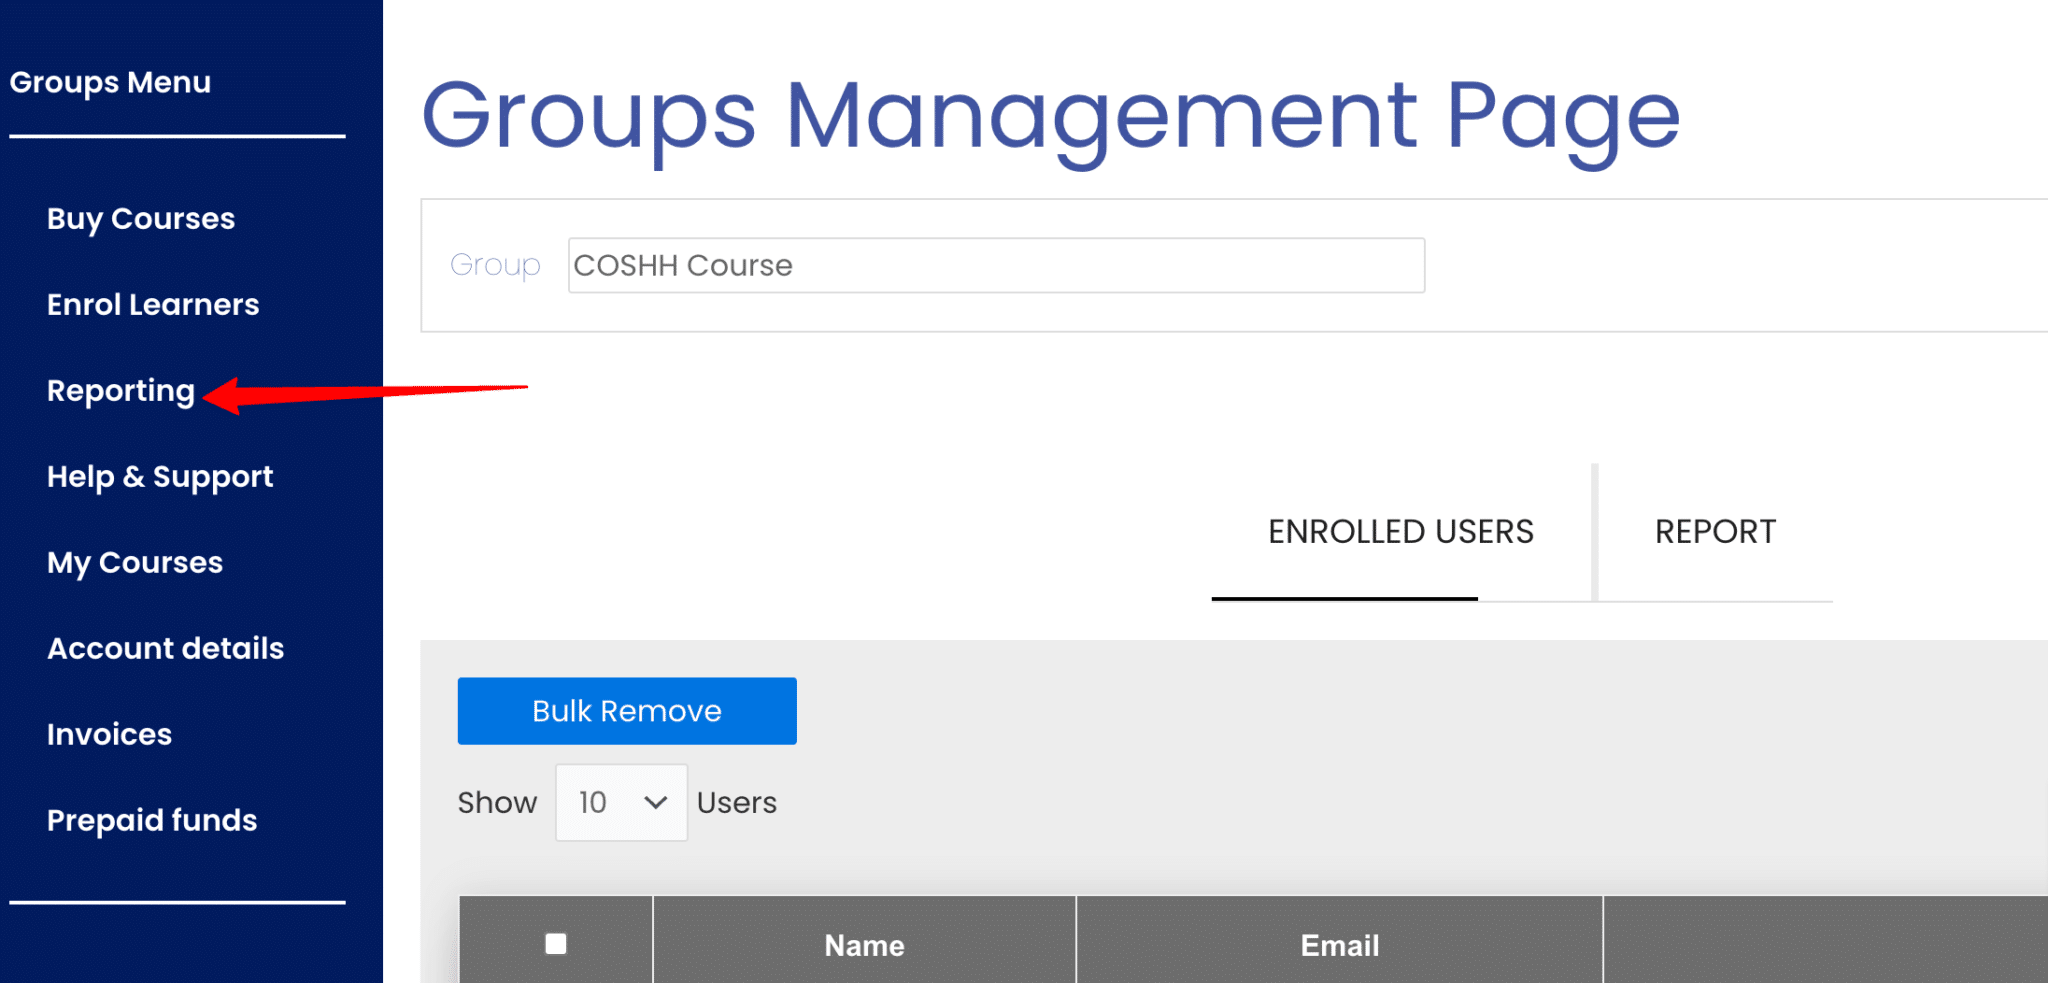Screen dimensions: 2048x983
Task: Switch to the Report tab
Action: click(x=1715, y=532)
